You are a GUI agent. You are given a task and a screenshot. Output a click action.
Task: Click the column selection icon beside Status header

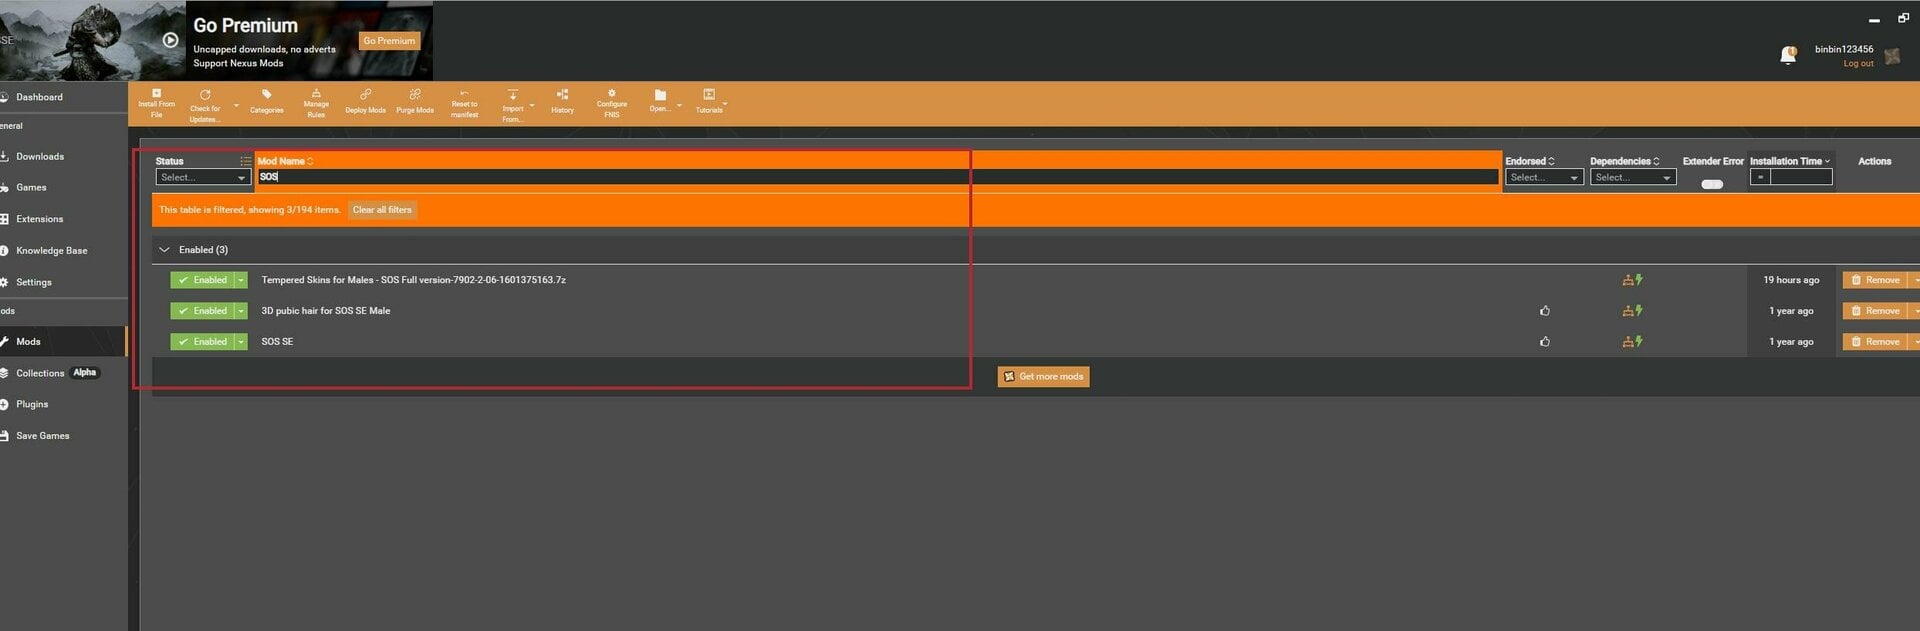[245, 161]
